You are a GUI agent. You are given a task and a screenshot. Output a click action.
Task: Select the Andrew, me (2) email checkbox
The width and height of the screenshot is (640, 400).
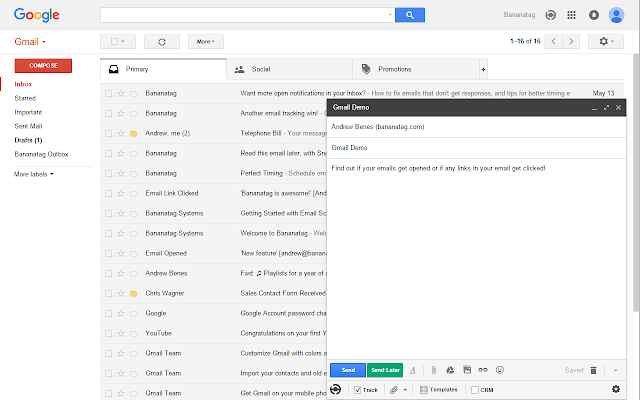click(109, 133)
